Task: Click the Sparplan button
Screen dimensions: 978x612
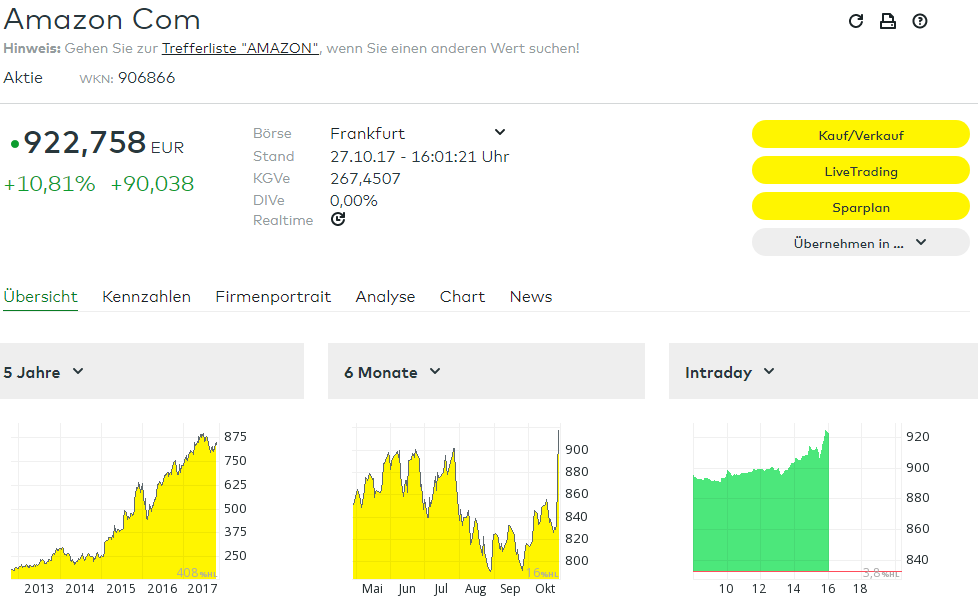Action: [x=861, y=207]
